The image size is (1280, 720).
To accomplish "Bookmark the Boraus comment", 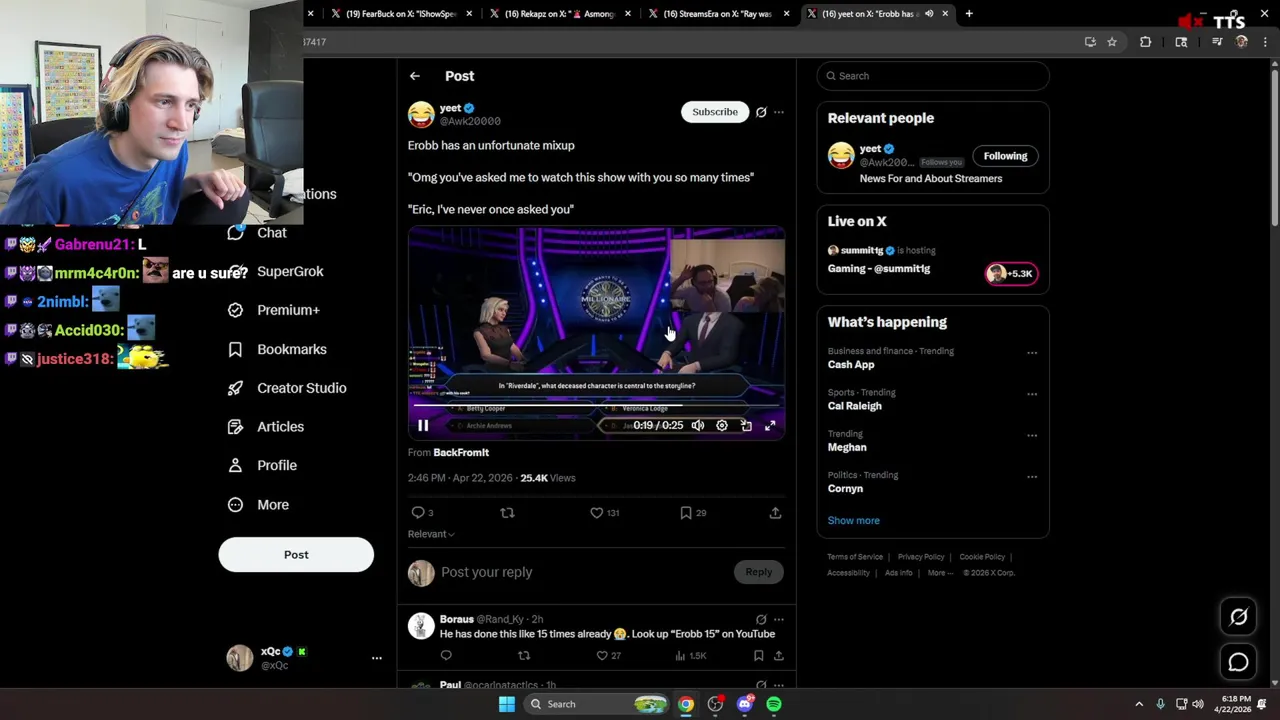I will pyautogui.click(x=759, y=656).
